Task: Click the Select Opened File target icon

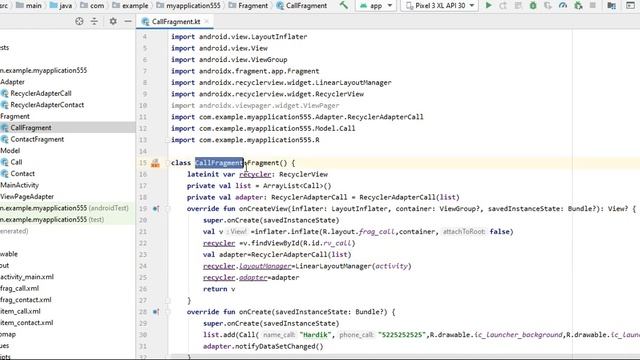Action: 79,21
